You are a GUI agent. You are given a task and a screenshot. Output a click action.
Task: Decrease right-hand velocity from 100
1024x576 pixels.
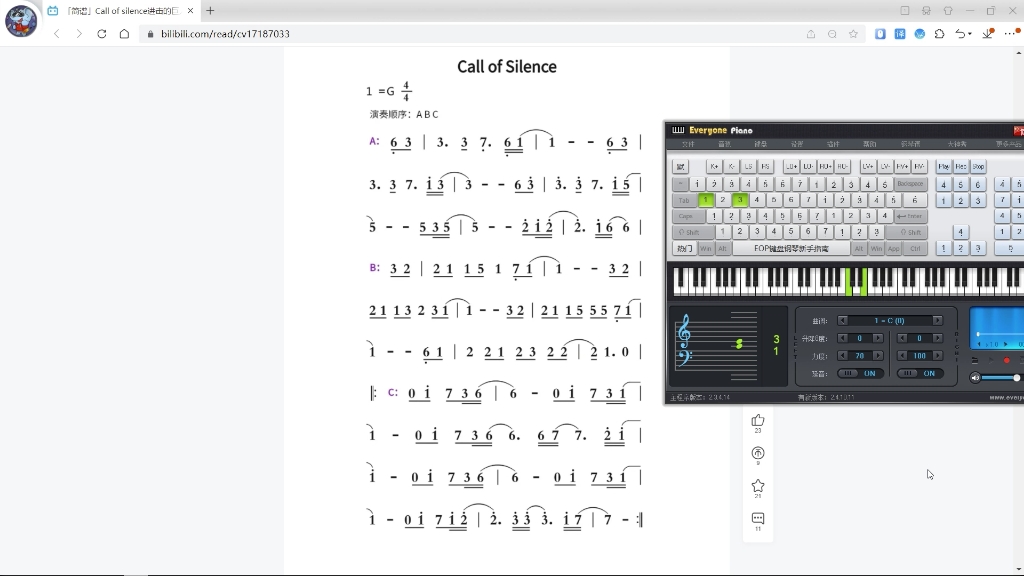coord(902,356)
